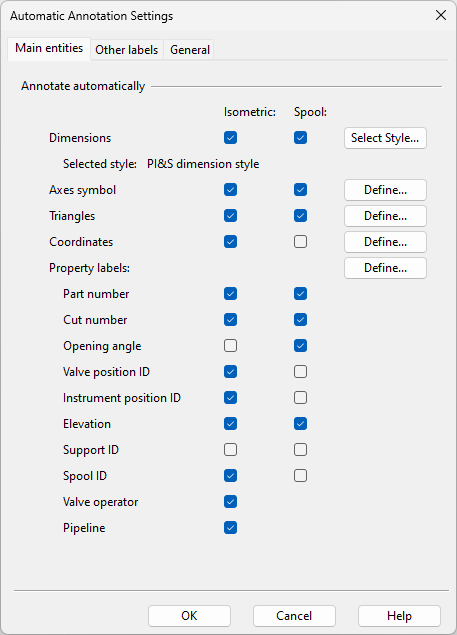Screen dimensions: 457x635
Task: Confirm settings with OK button
Action: pyautogui.click(x=189, y=616)
